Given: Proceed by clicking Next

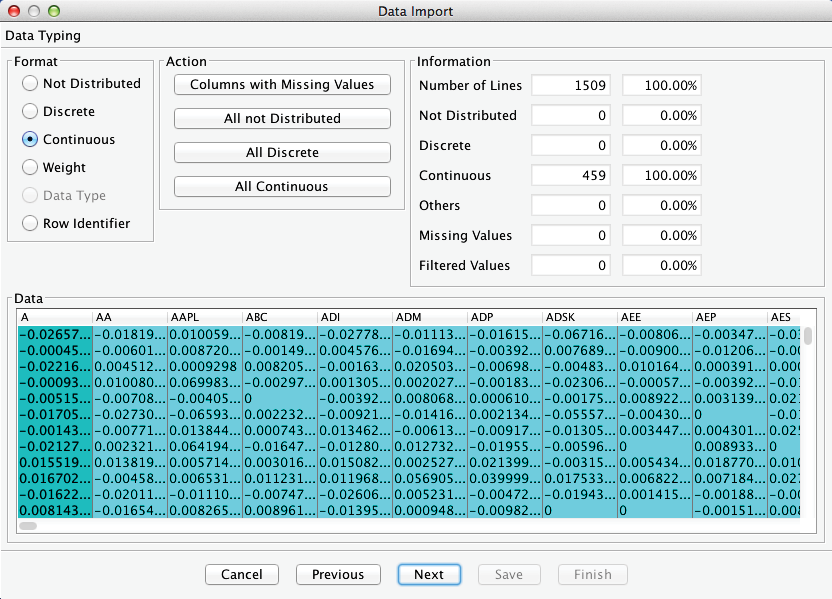Looking at the screenshot, I should tap(429, 575).
